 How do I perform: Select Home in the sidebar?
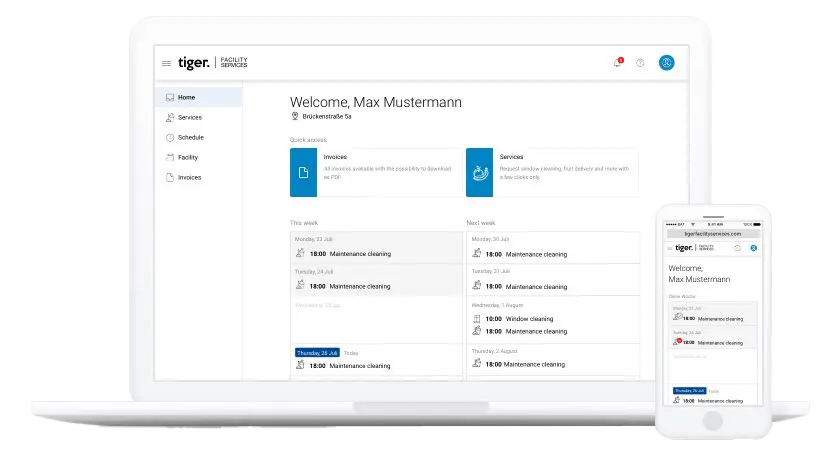coord(186,97)
